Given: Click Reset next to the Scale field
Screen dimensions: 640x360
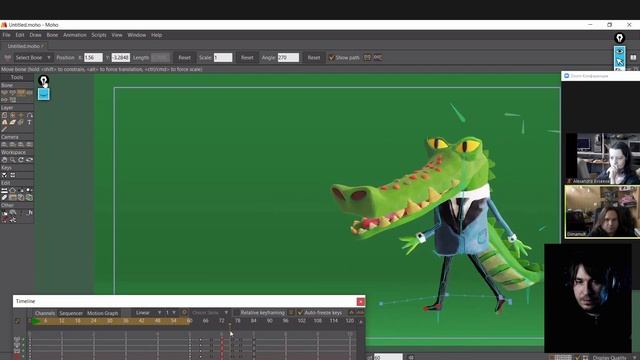Looking at the screenshot, I should 247,58.
